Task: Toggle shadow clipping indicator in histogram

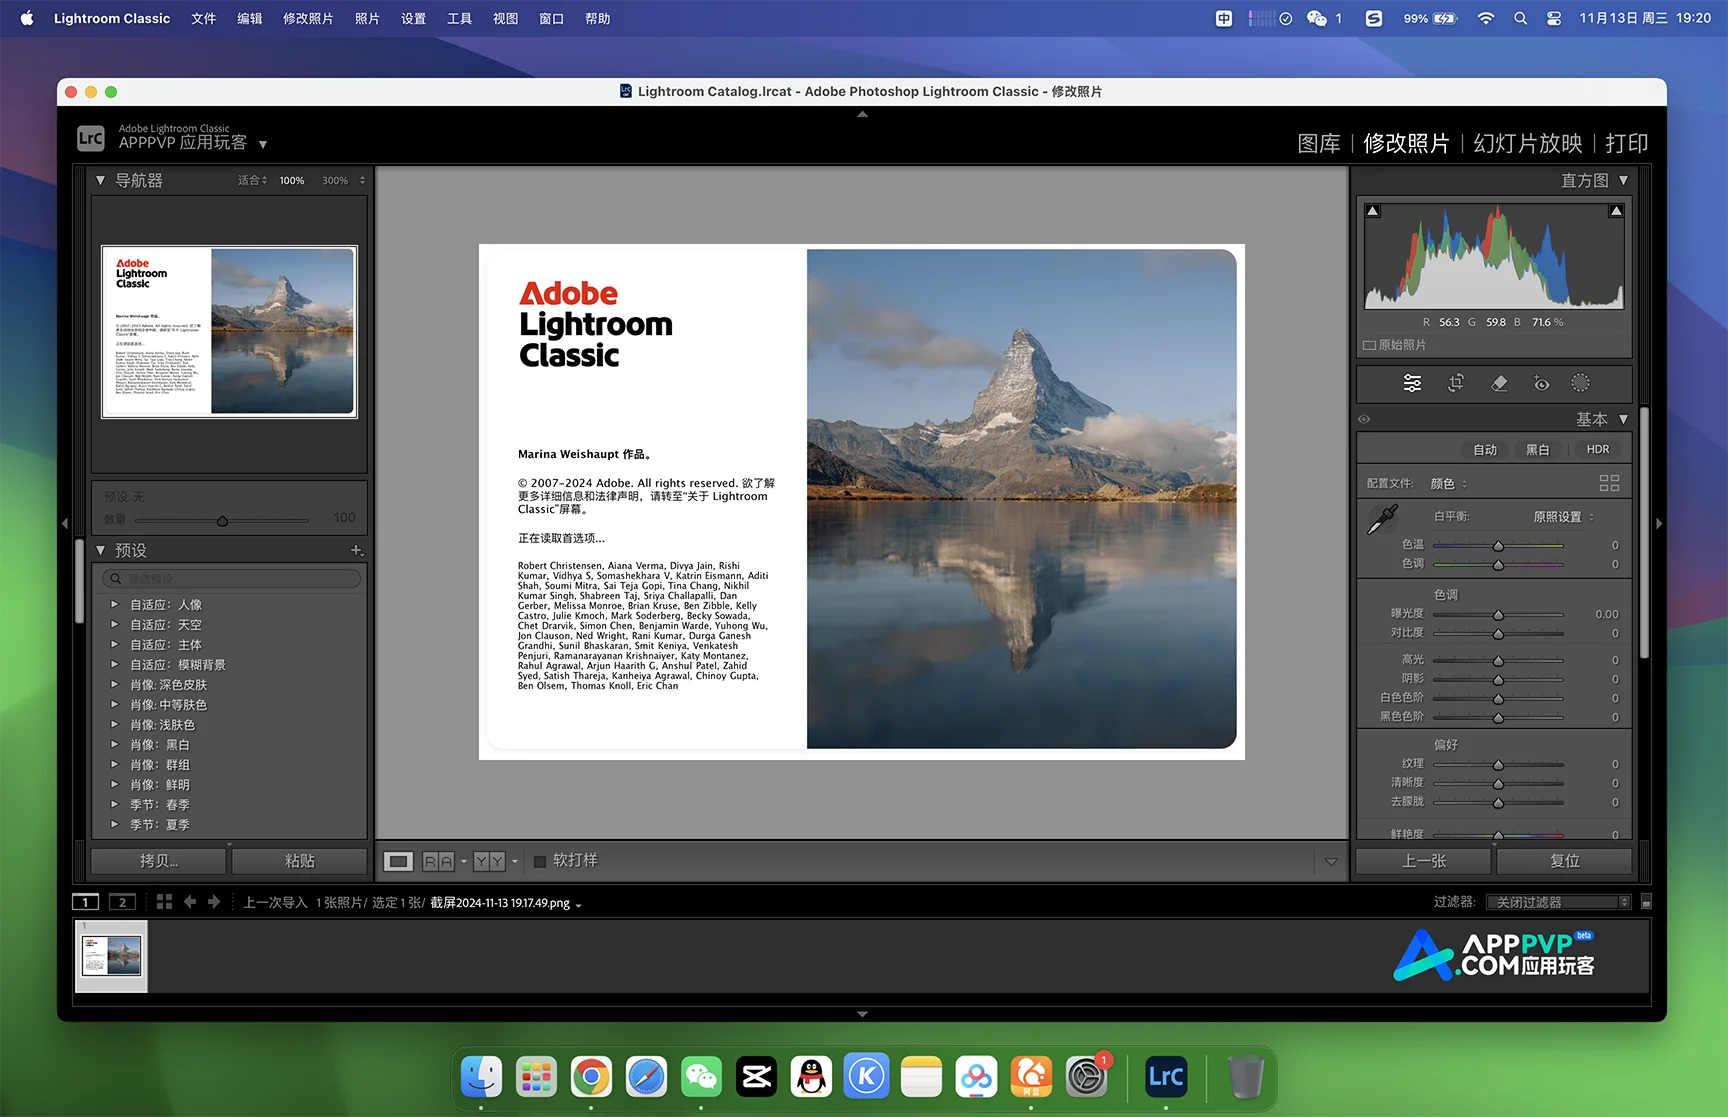Action: (x=1373, y=211)
